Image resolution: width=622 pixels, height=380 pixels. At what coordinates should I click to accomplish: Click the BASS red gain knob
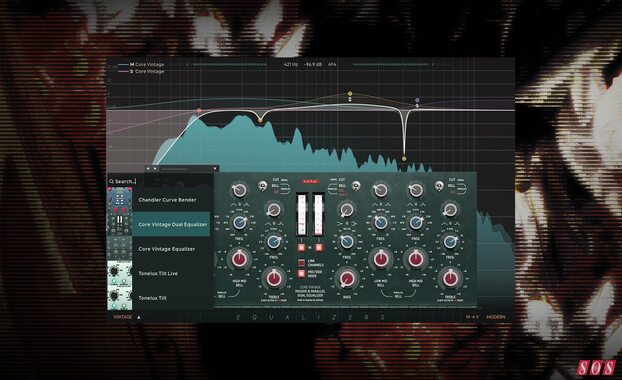click(x=346, y=278)
